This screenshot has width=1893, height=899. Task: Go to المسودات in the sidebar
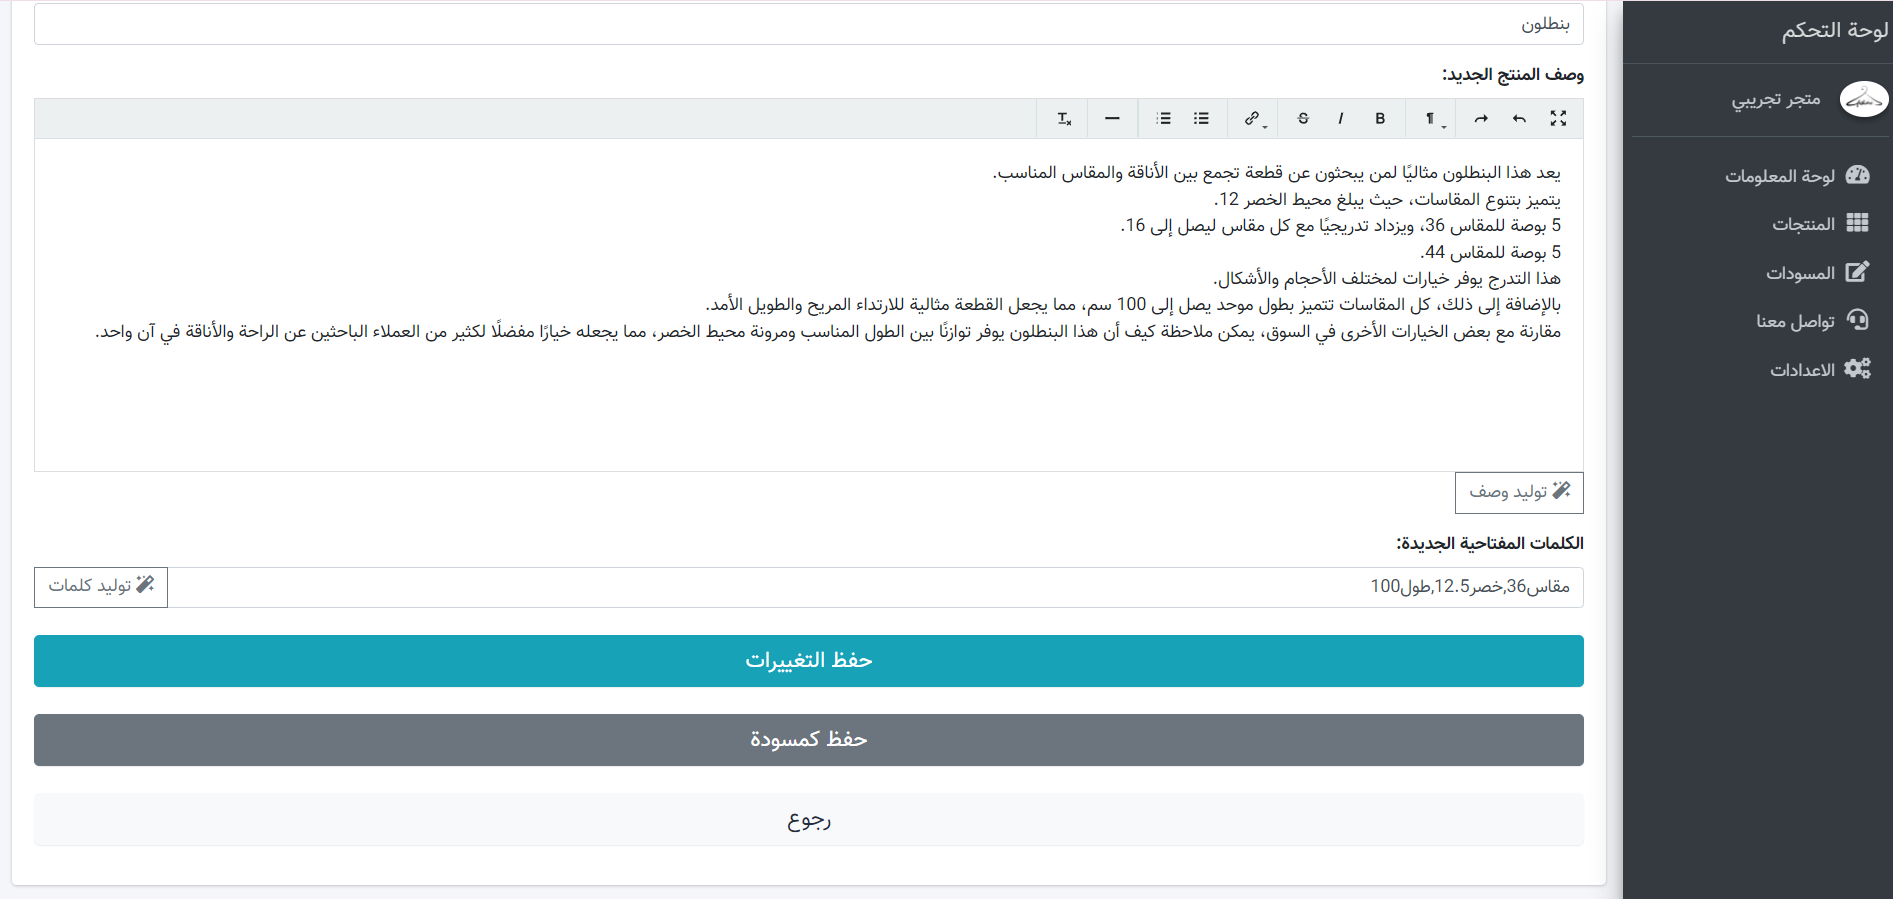[1800, 273]
